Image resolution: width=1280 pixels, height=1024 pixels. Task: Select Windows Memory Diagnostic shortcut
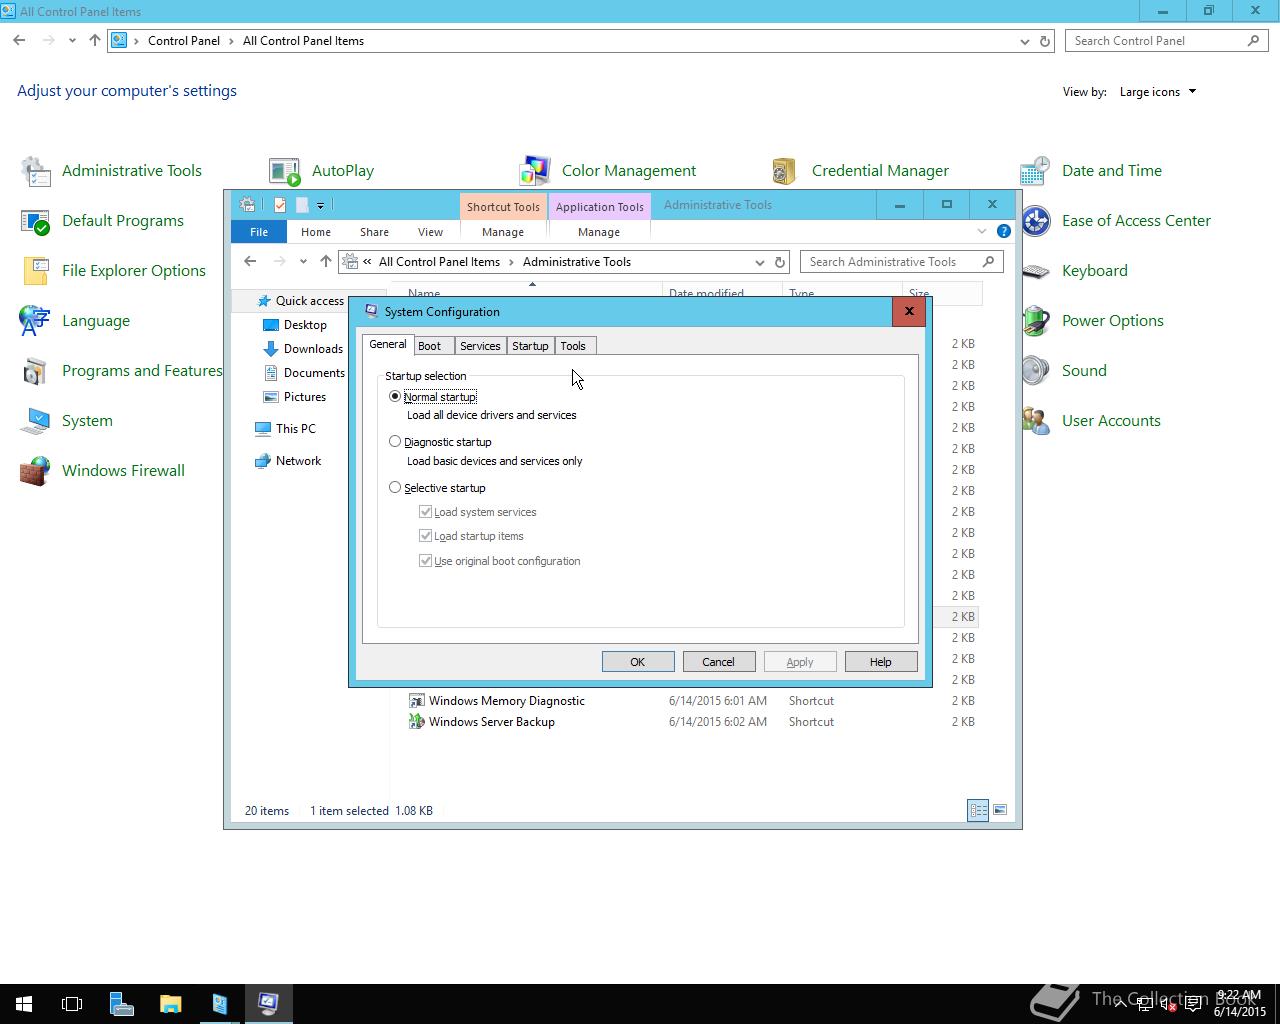click(506, 701)
